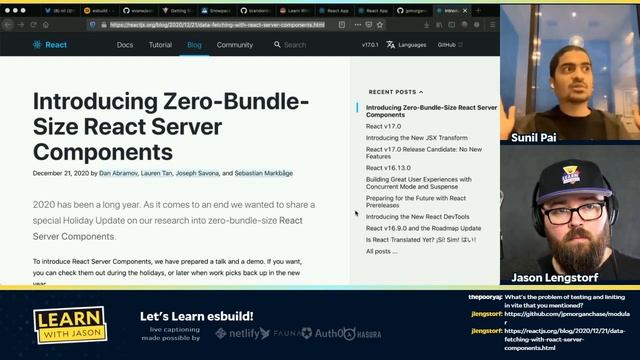Viewport: 640px width, 360px height.
Task: Switch to the Snowpack tab
Action: click(x=217, y=11)
